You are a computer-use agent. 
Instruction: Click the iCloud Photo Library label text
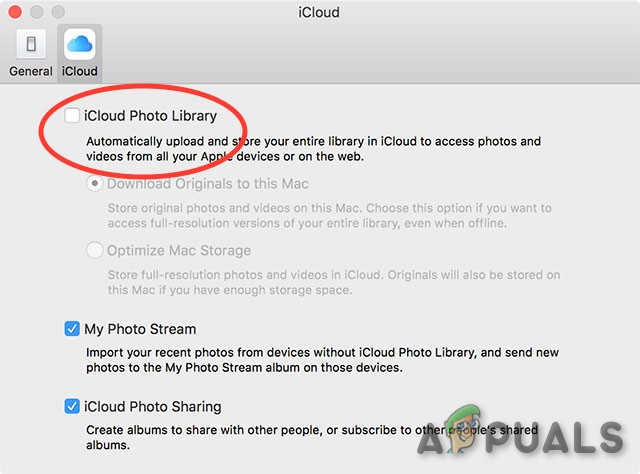(x=150, y=116)
